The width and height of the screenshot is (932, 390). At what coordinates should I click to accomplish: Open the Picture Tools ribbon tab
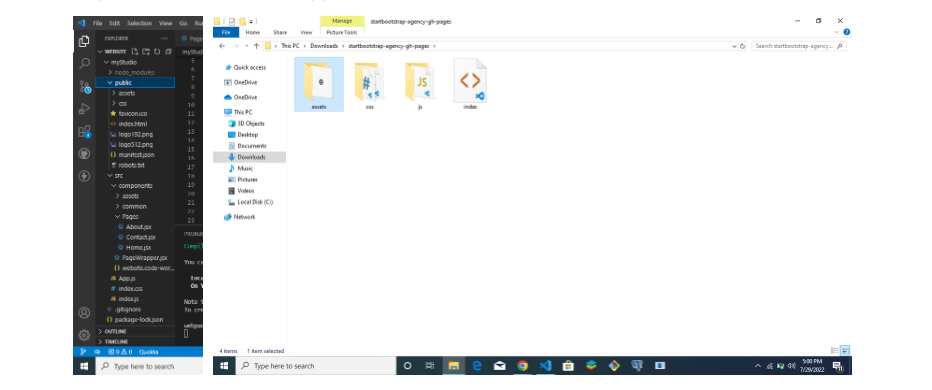(342, 32)
